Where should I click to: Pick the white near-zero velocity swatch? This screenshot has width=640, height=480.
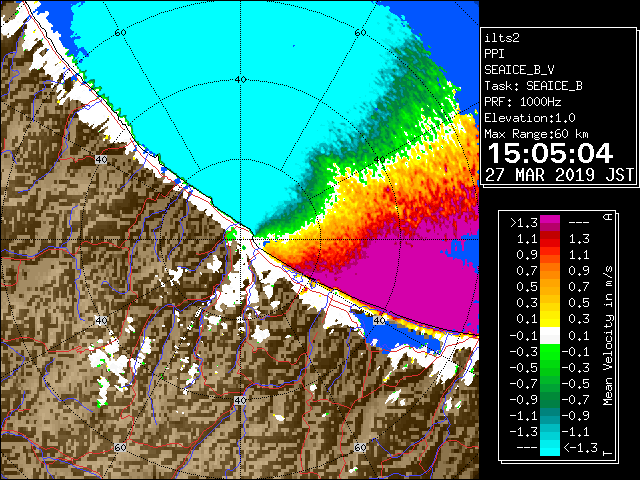pos(550,336)
